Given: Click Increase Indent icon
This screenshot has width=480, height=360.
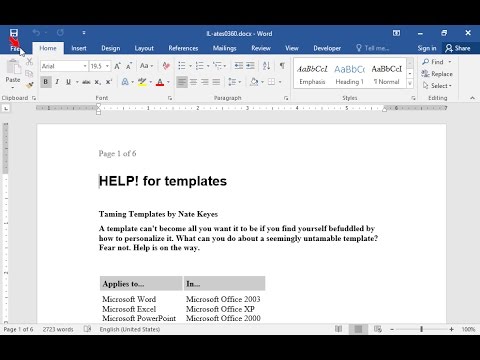Looking at the screenshot, I should (x=250, y=66).
